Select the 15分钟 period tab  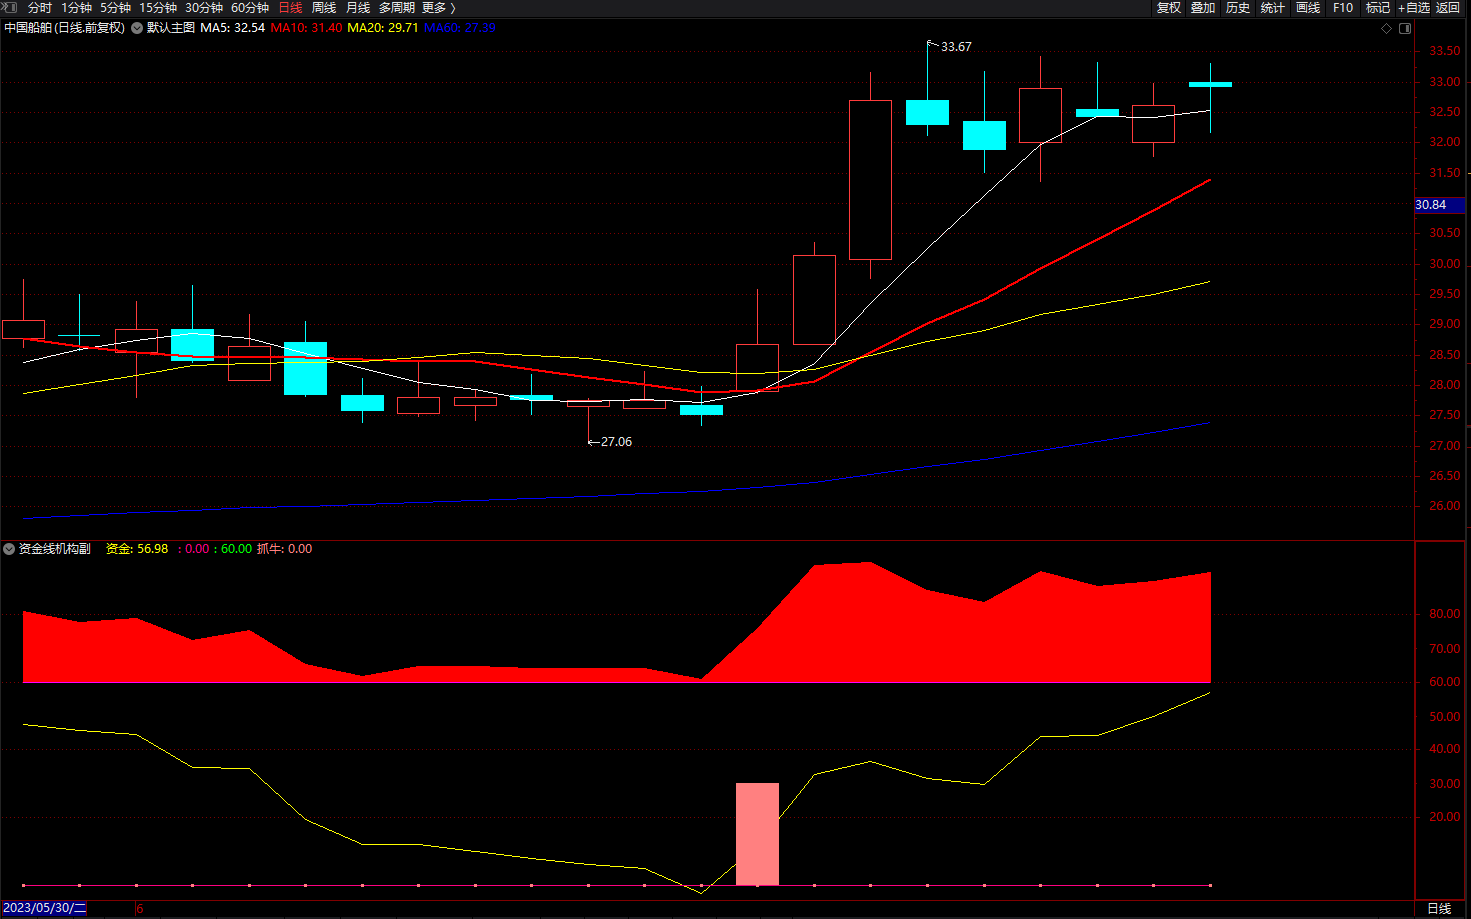[158, 8]
